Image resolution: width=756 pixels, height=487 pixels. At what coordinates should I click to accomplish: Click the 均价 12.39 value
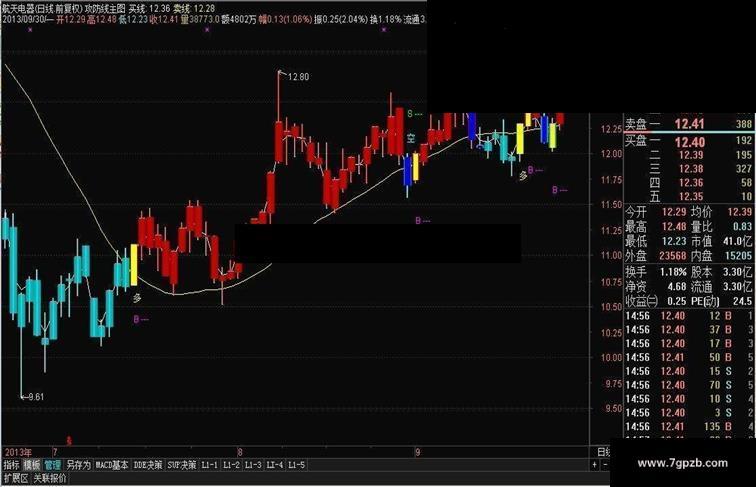tap(740, 212)
